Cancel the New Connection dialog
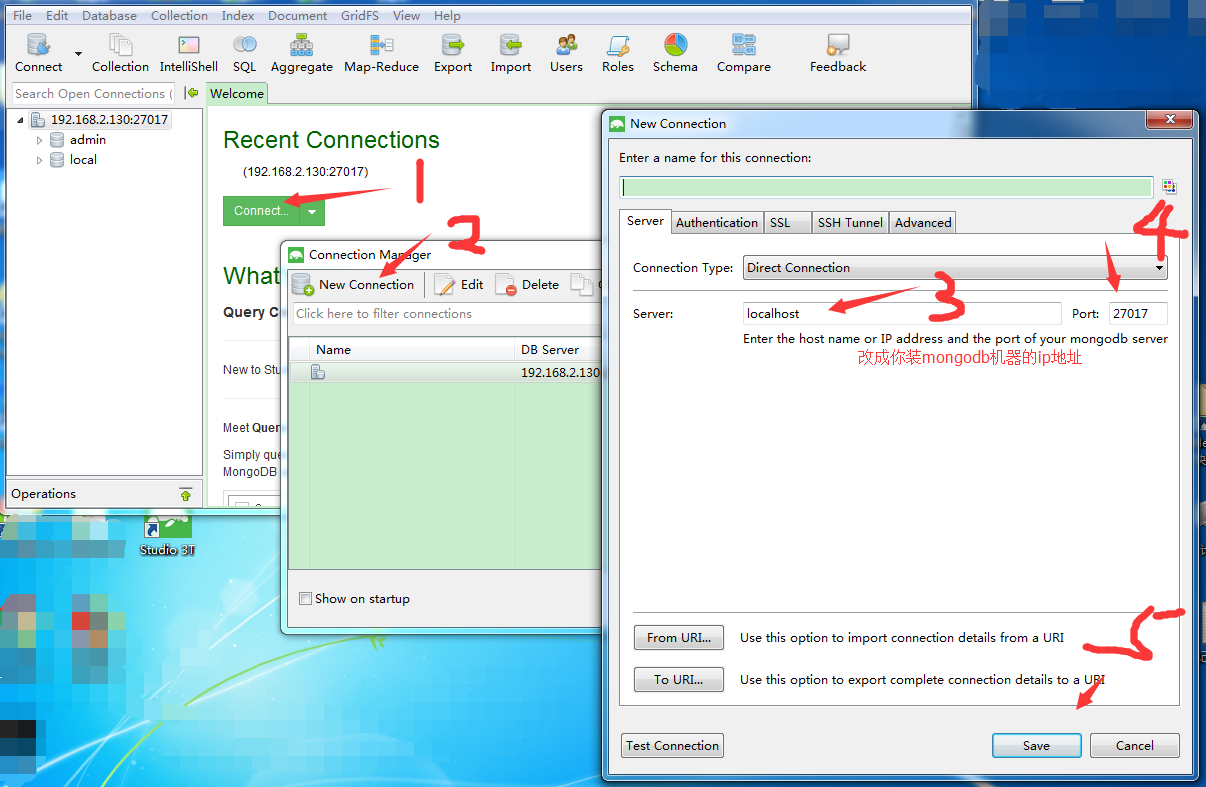Viewport: 1206px width, 787px height. coord(1135,745)
